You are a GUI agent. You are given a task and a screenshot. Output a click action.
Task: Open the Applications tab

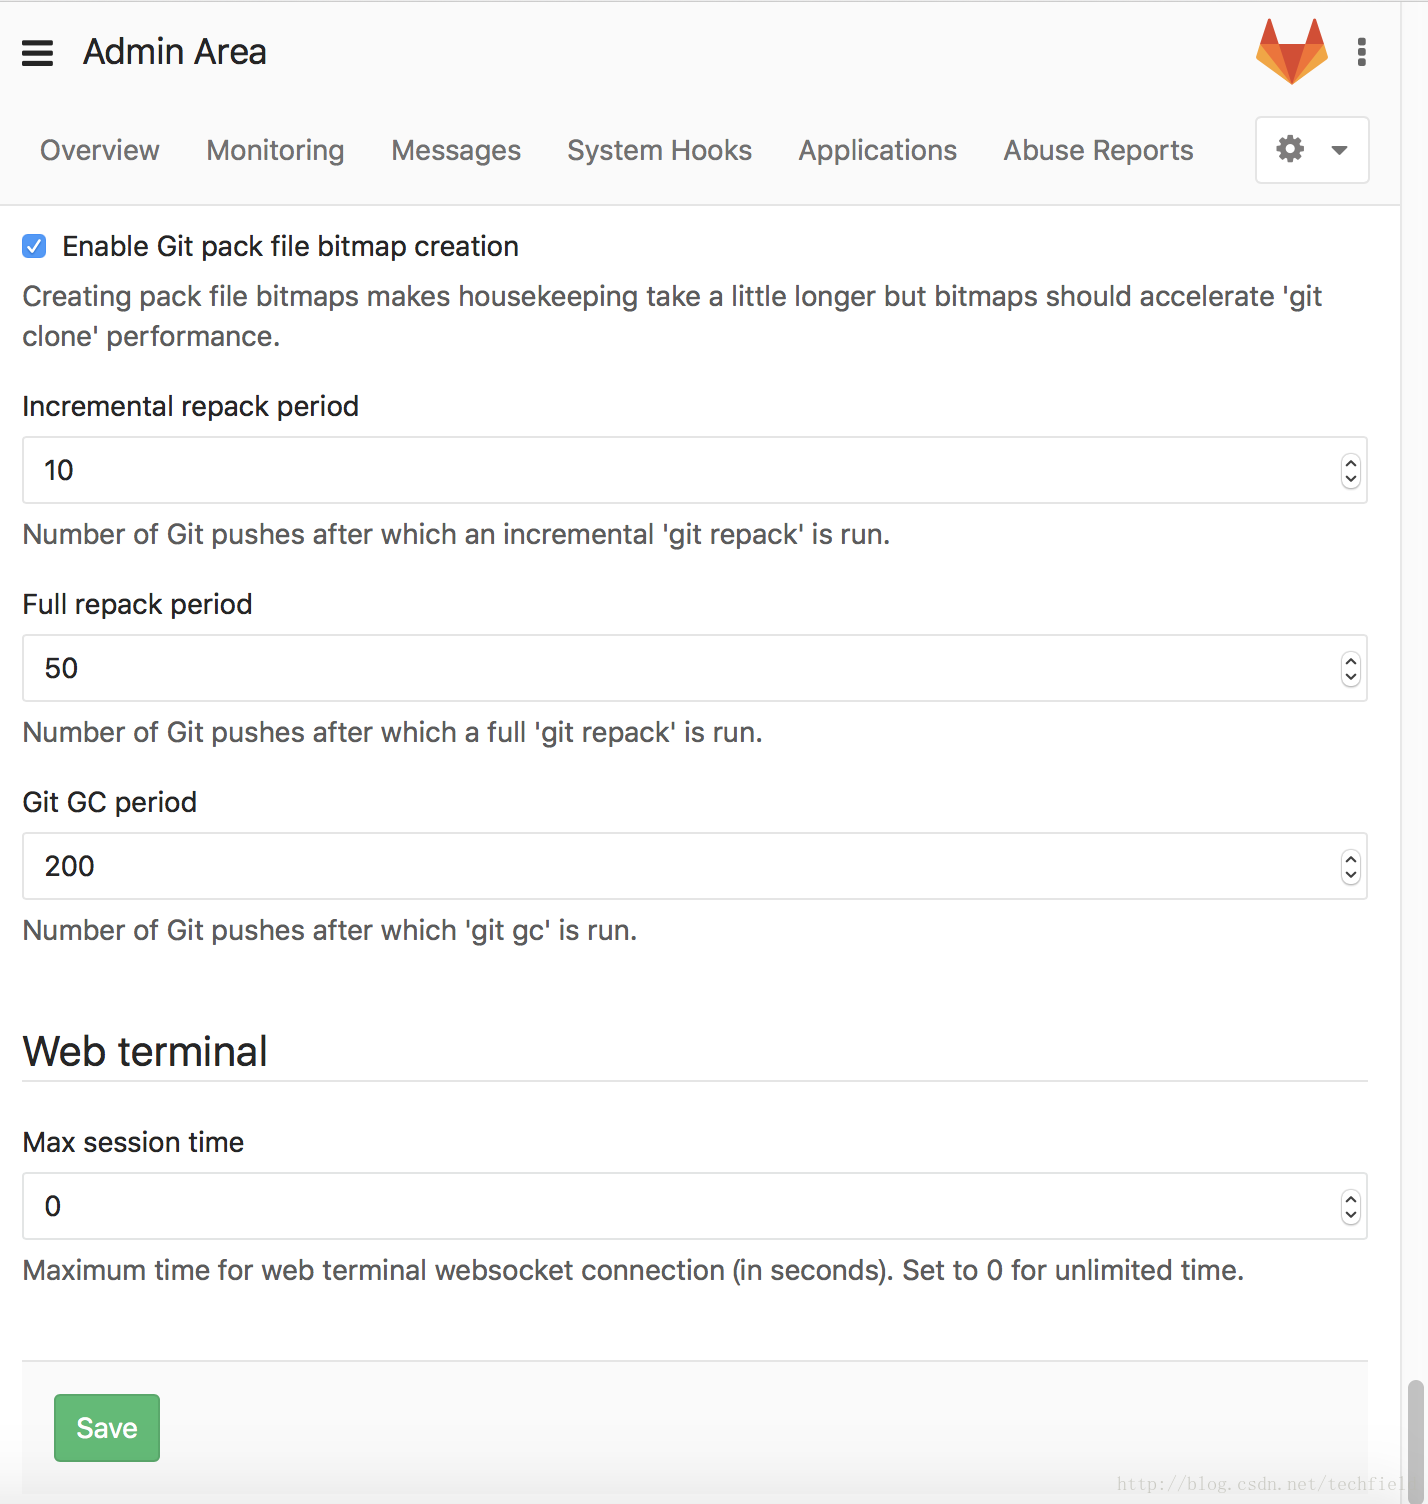(877, 150)
